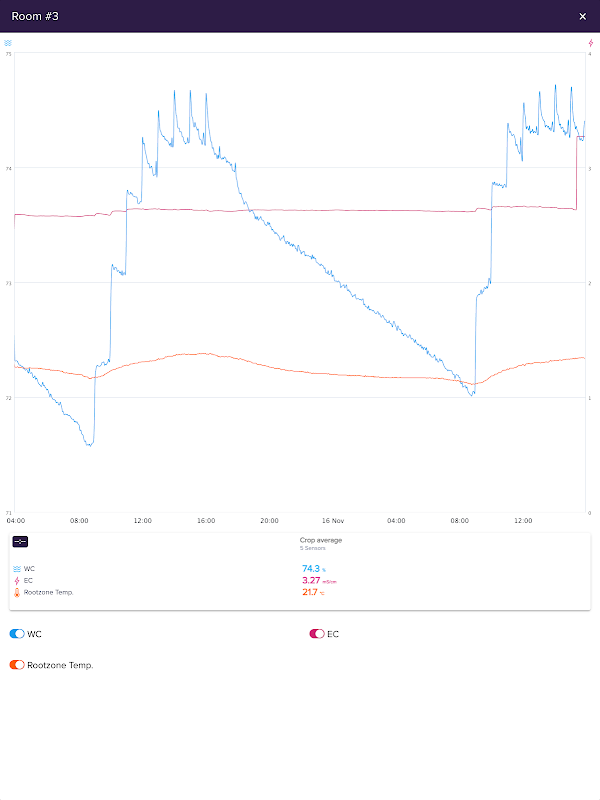
Task: Click the dark sensor badge icon in legend card
Action: [20, 541]
